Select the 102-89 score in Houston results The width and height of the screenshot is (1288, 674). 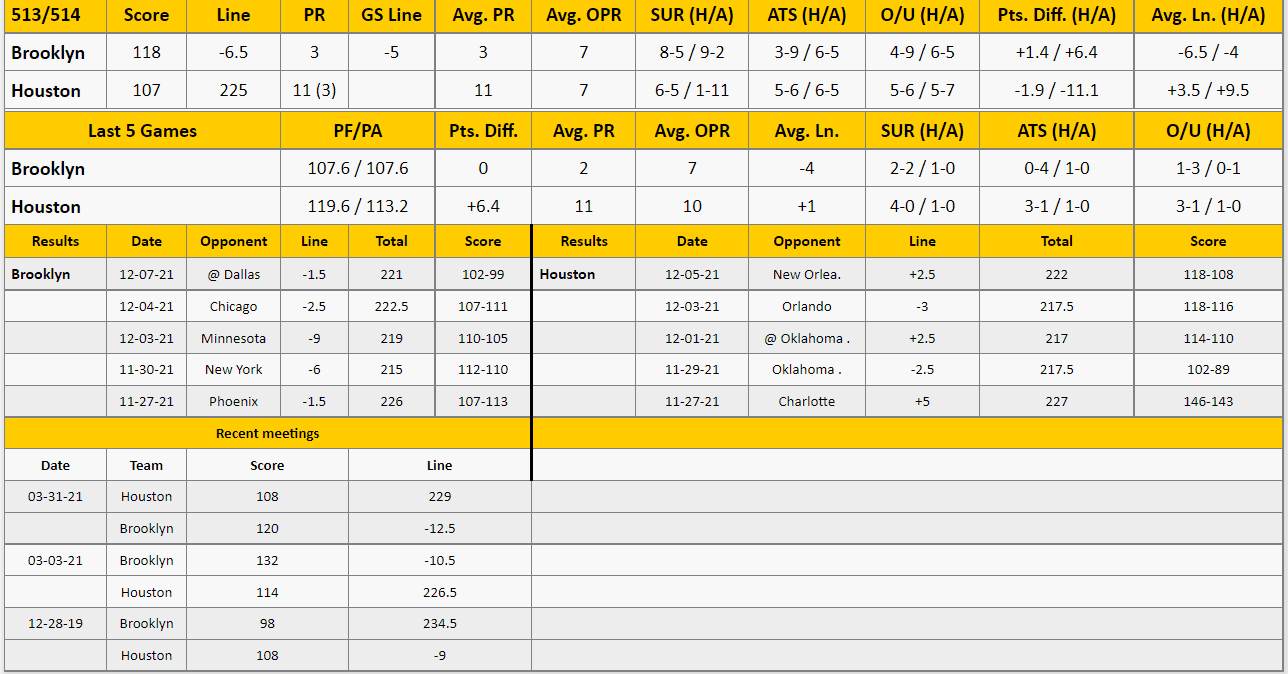[x=1207, y=369]
